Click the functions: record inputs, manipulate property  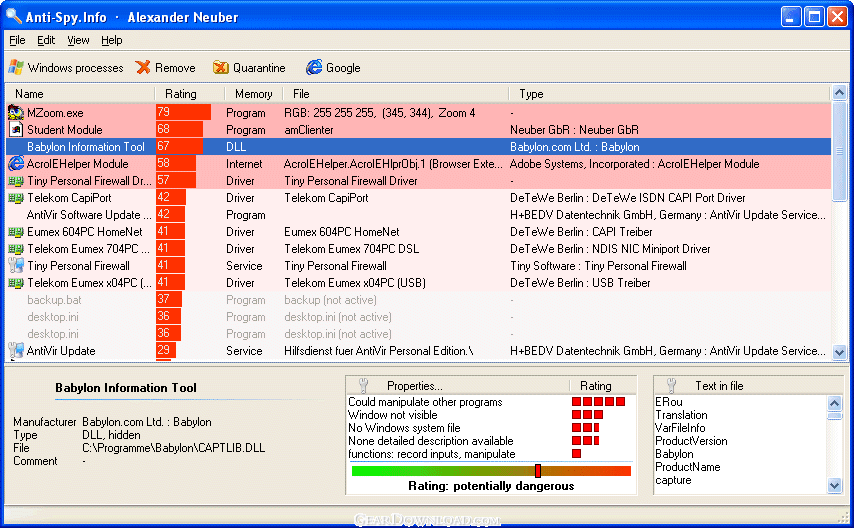pos(431,454)
